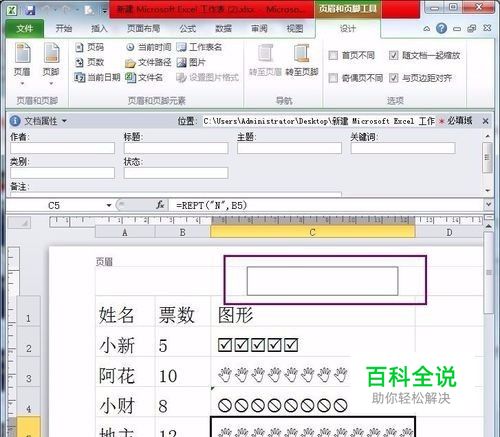This screenshot has height=437, width=500.
Task: Insert Sheet Name element (工作表名)
Action: point(199,47)
